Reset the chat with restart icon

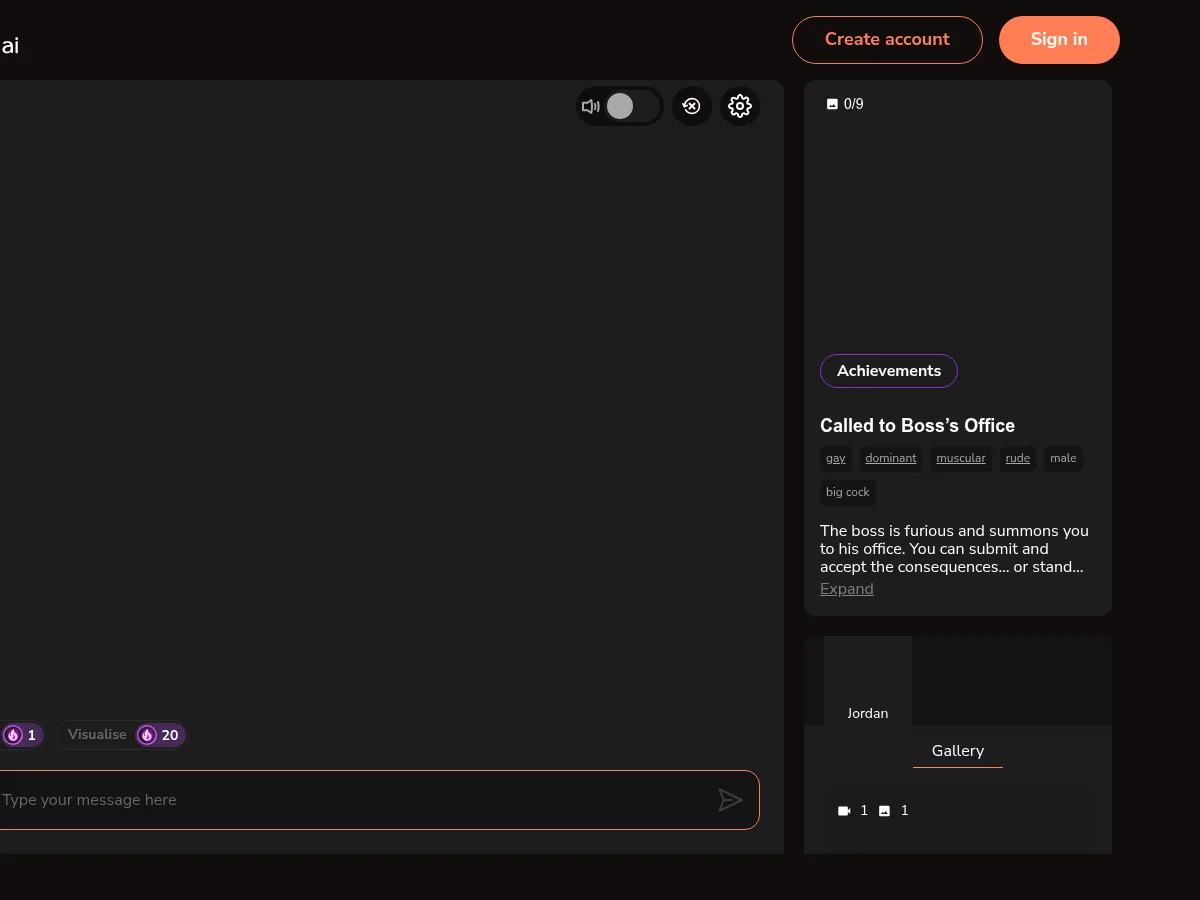coord(692,106)
